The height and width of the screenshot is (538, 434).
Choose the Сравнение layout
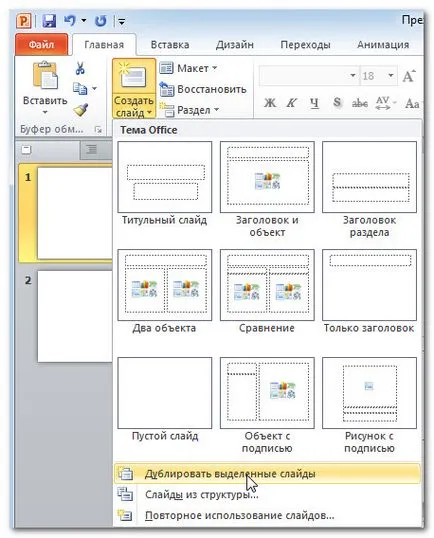pos(267,291)
